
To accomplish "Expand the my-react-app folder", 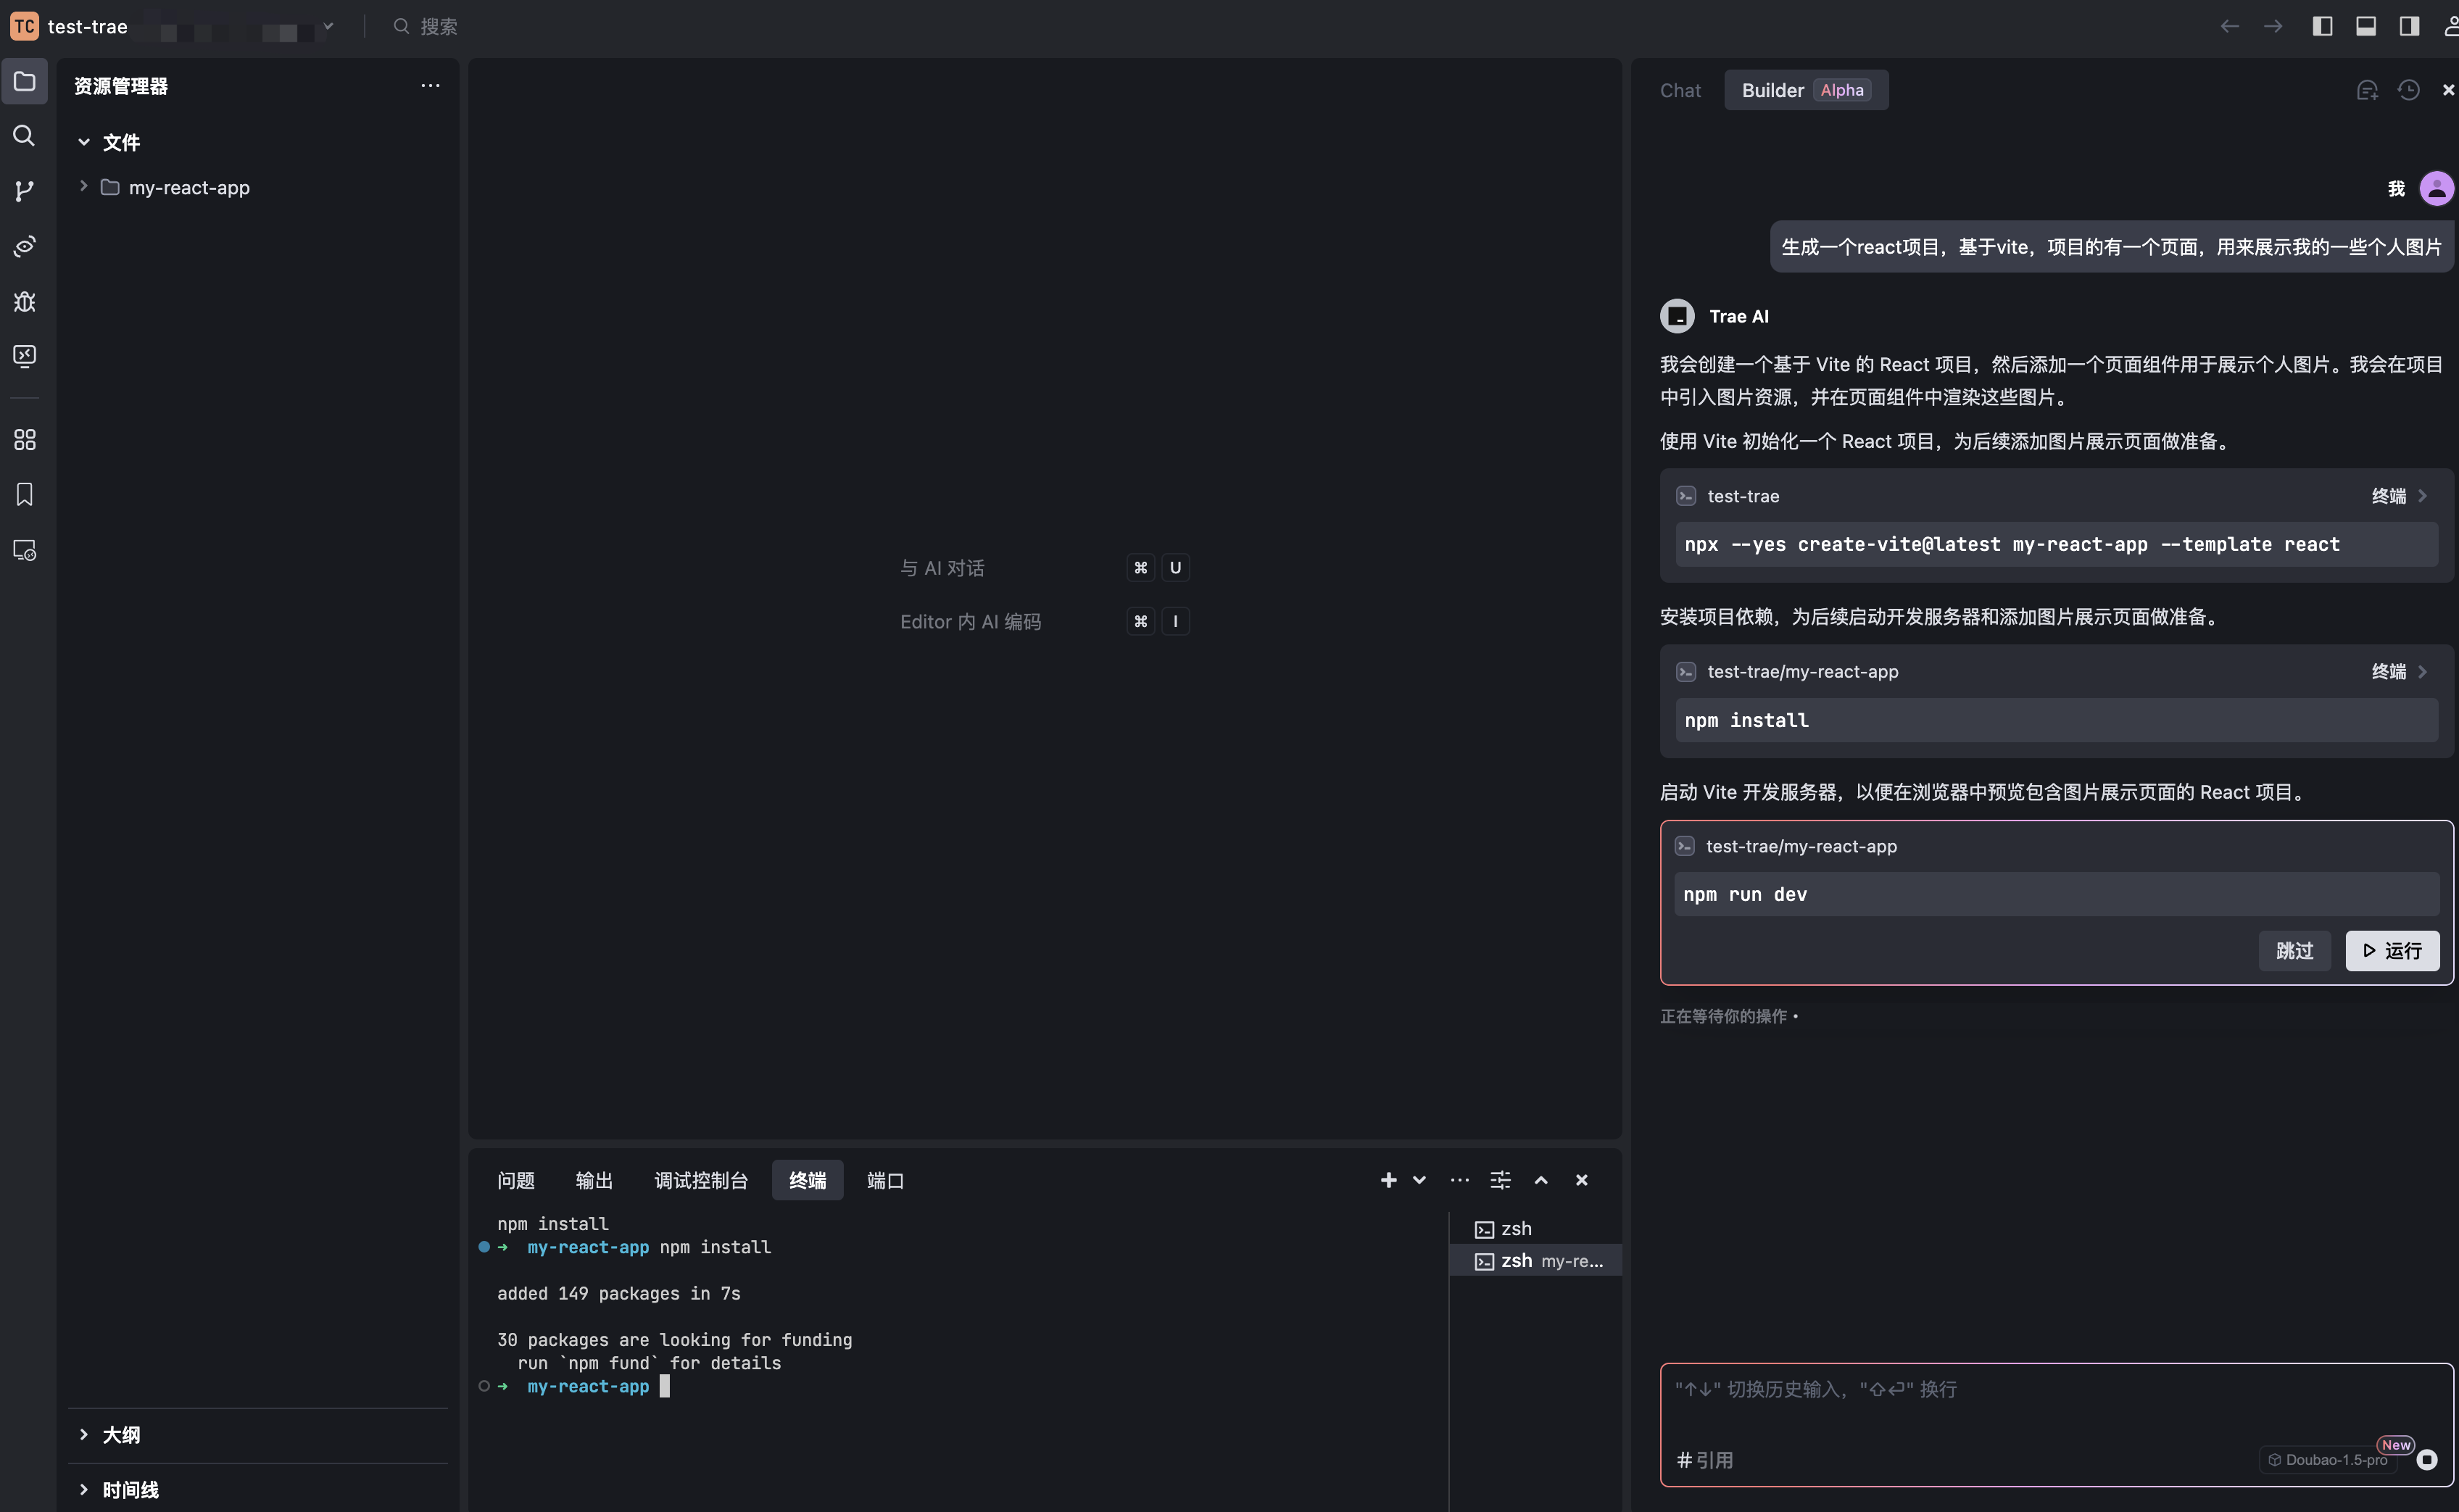I will [x=188, y=187].
